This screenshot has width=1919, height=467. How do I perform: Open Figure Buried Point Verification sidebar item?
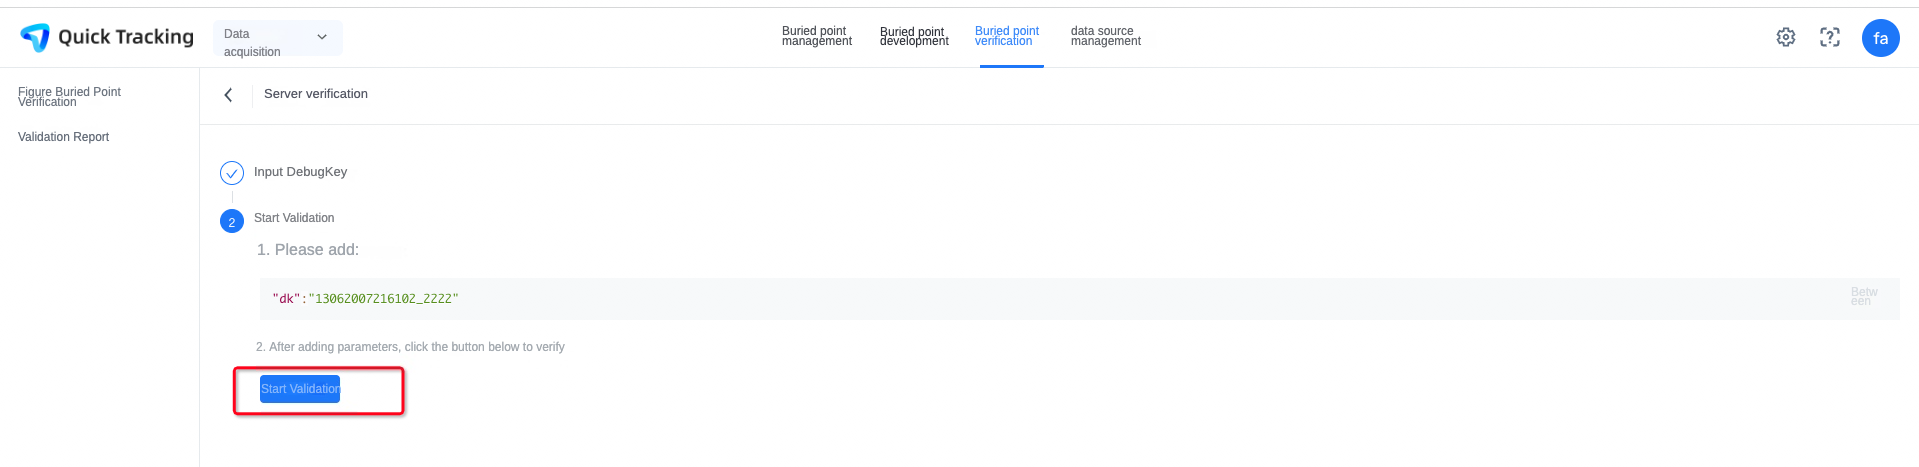pyautogui.click(x=70, y=97)
